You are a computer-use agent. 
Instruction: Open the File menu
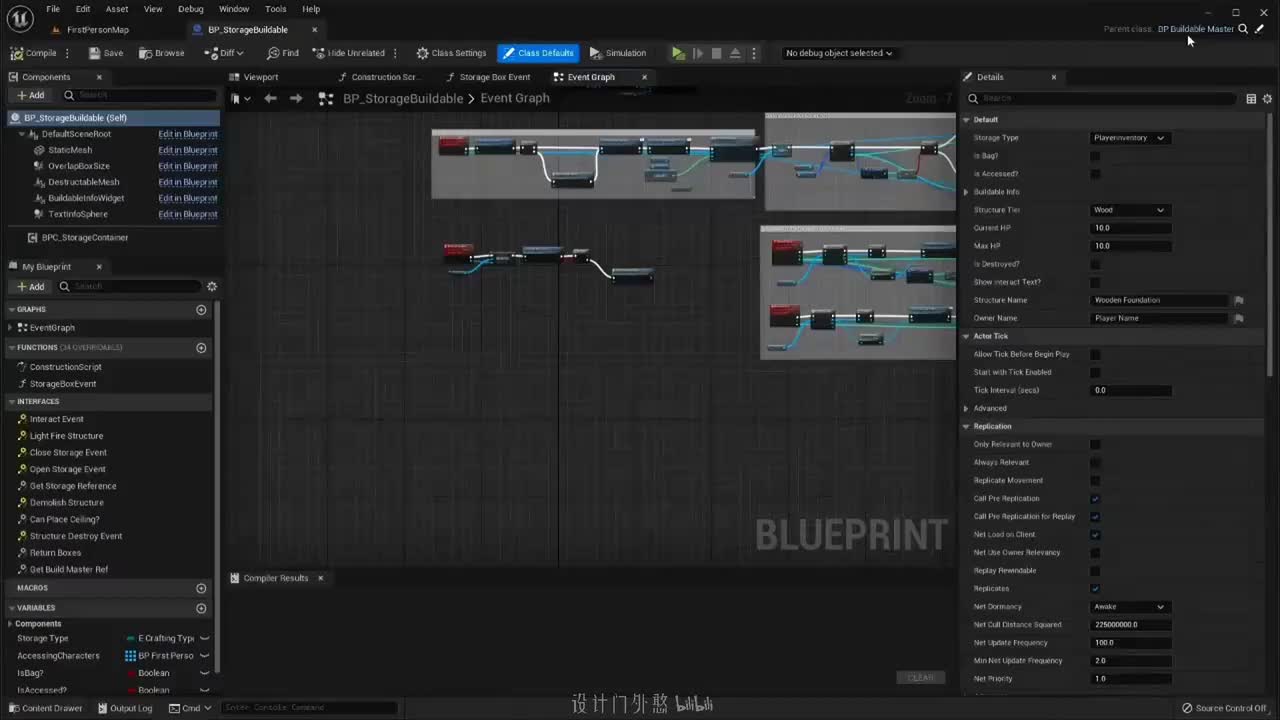53,9
